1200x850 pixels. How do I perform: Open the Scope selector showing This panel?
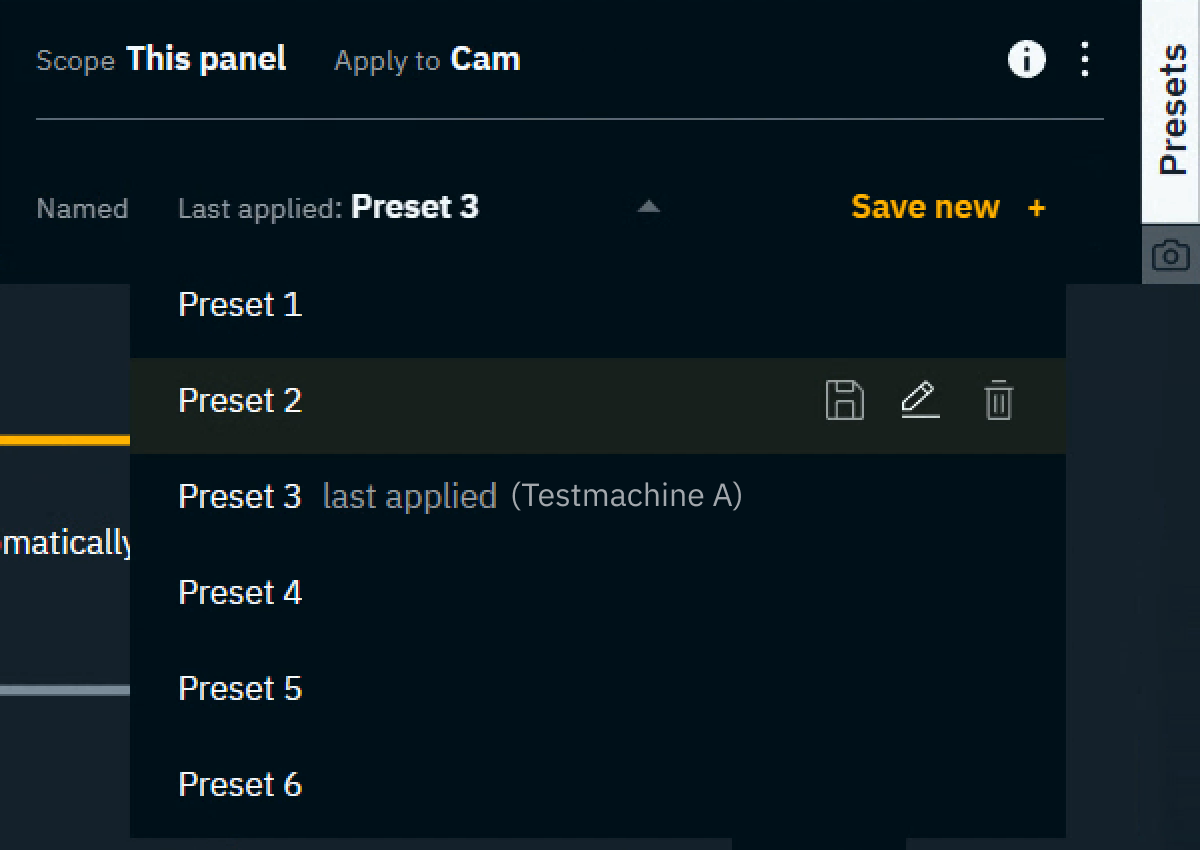tap(206, 60)
